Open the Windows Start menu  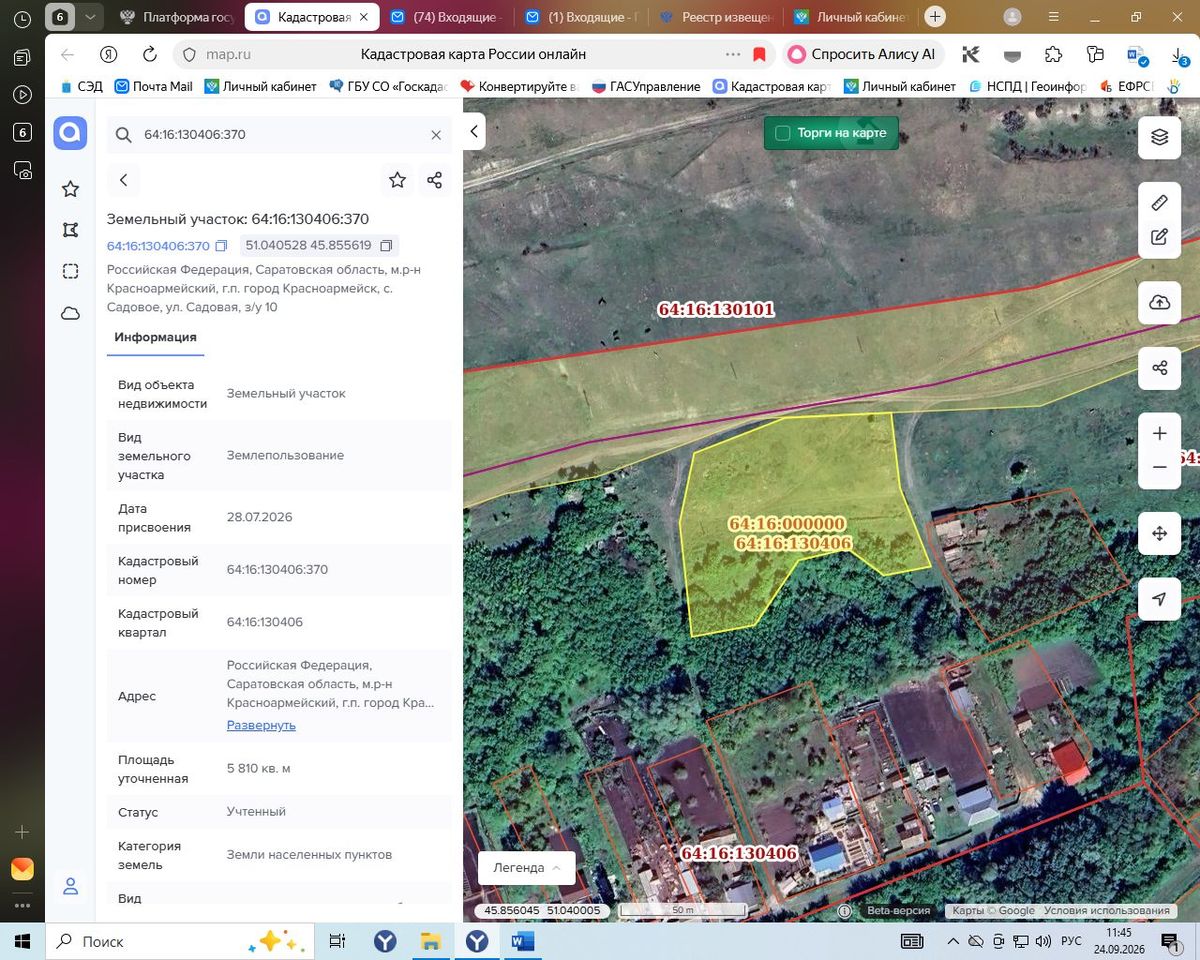(23, 941)
